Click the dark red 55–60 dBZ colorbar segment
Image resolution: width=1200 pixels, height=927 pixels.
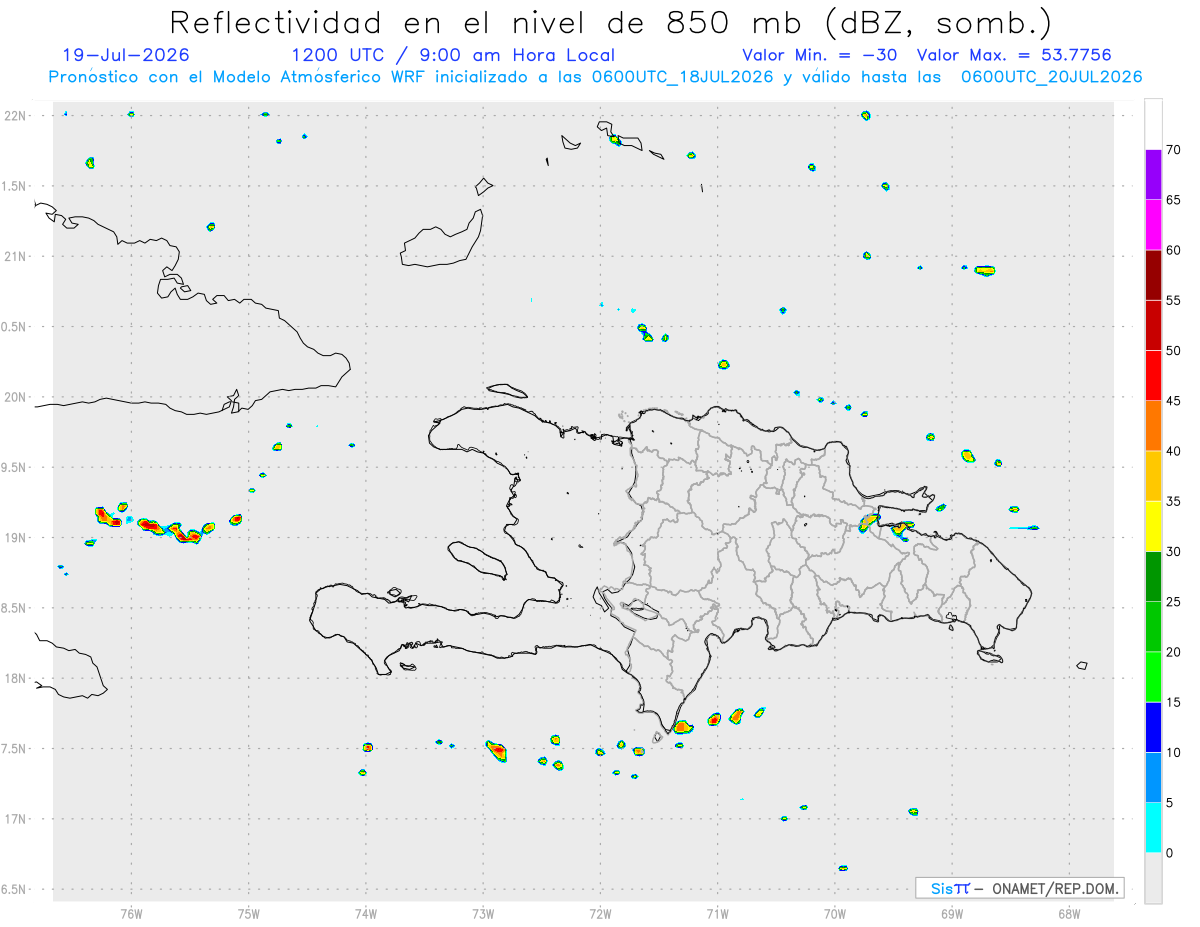(x=1153, y=275)
